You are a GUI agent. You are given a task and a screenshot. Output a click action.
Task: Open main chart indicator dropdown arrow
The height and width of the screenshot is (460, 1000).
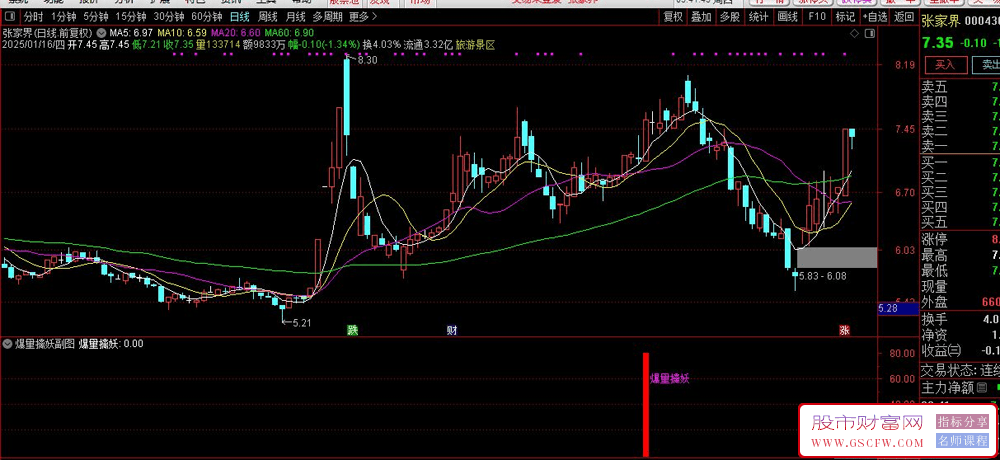(x=101, y=31)
